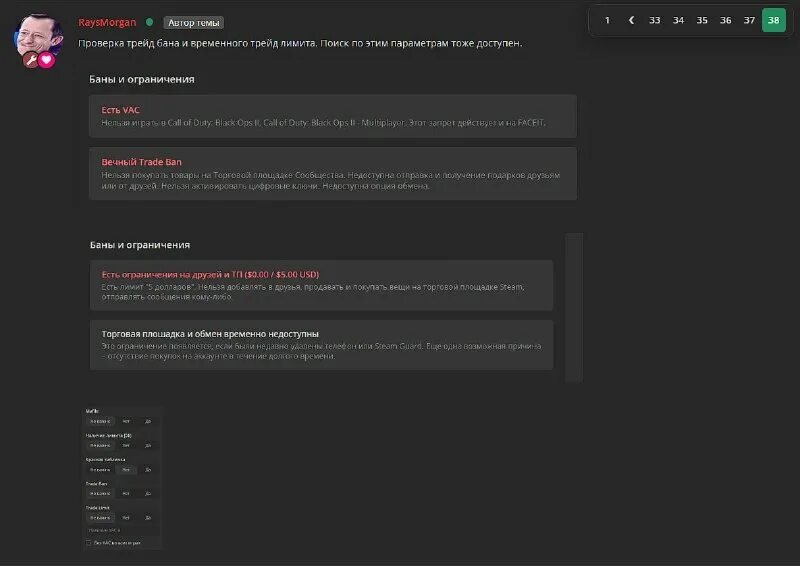Click the red "Вечный Trade Ban" title
Screen dimensions: 800x566
tap(141, 162)
